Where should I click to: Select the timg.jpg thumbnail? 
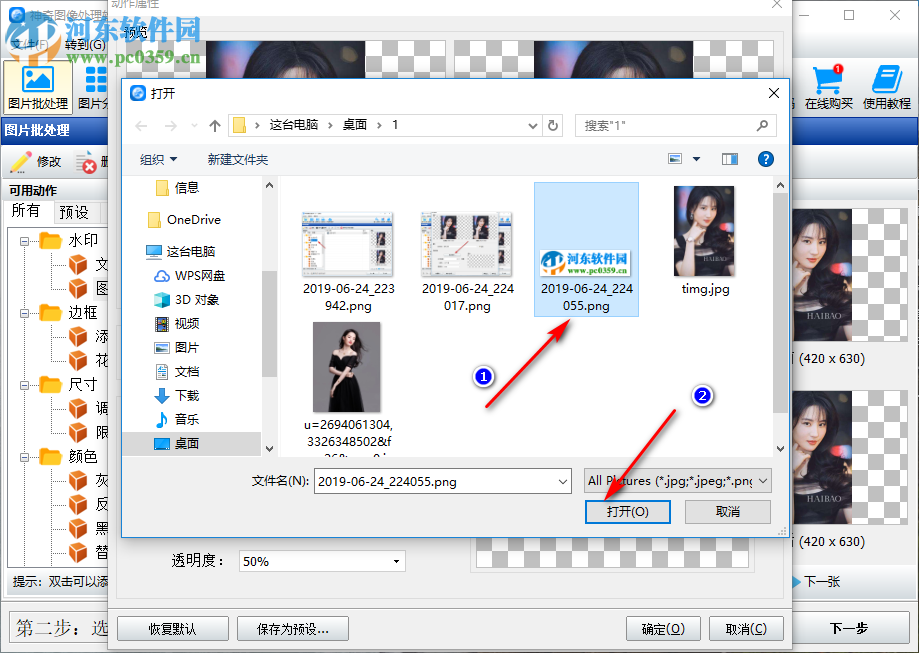click(704, 231)
